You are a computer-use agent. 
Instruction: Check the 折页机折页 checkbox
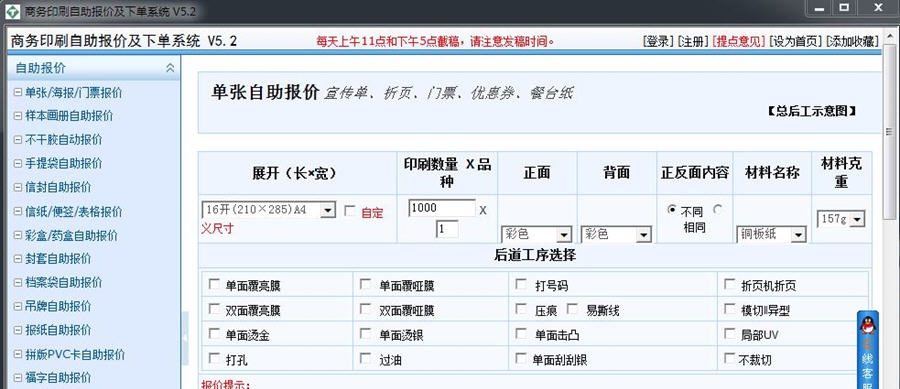[x=730, y=284]
